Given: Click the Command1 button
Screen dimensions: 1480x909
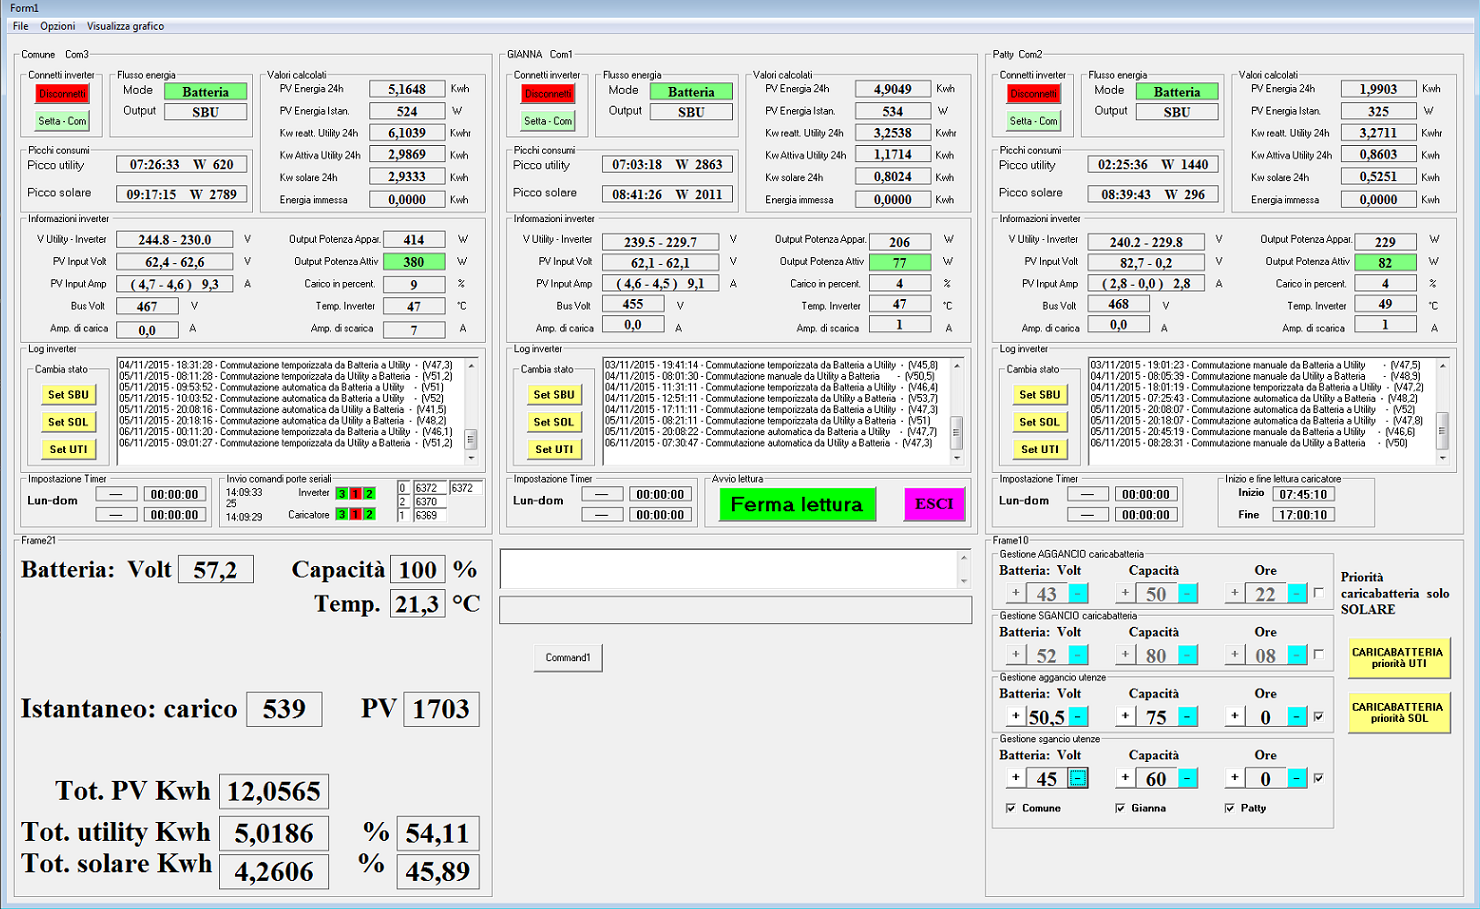Looking at the screenshot, I should tap(568, 658).
